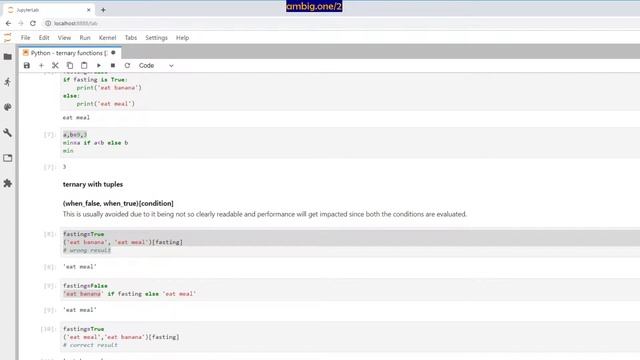Open the Kernel menu
The image size is (640, 360).
point(107,38)
